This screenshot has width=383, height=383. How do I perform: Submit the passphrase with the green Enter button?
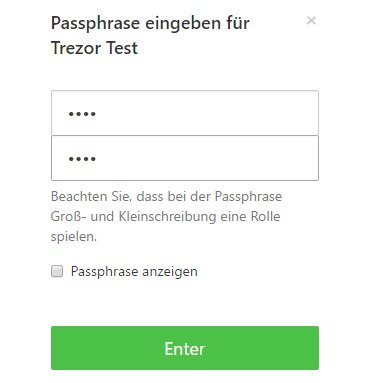pyautogui.click(x=185, y=348)
